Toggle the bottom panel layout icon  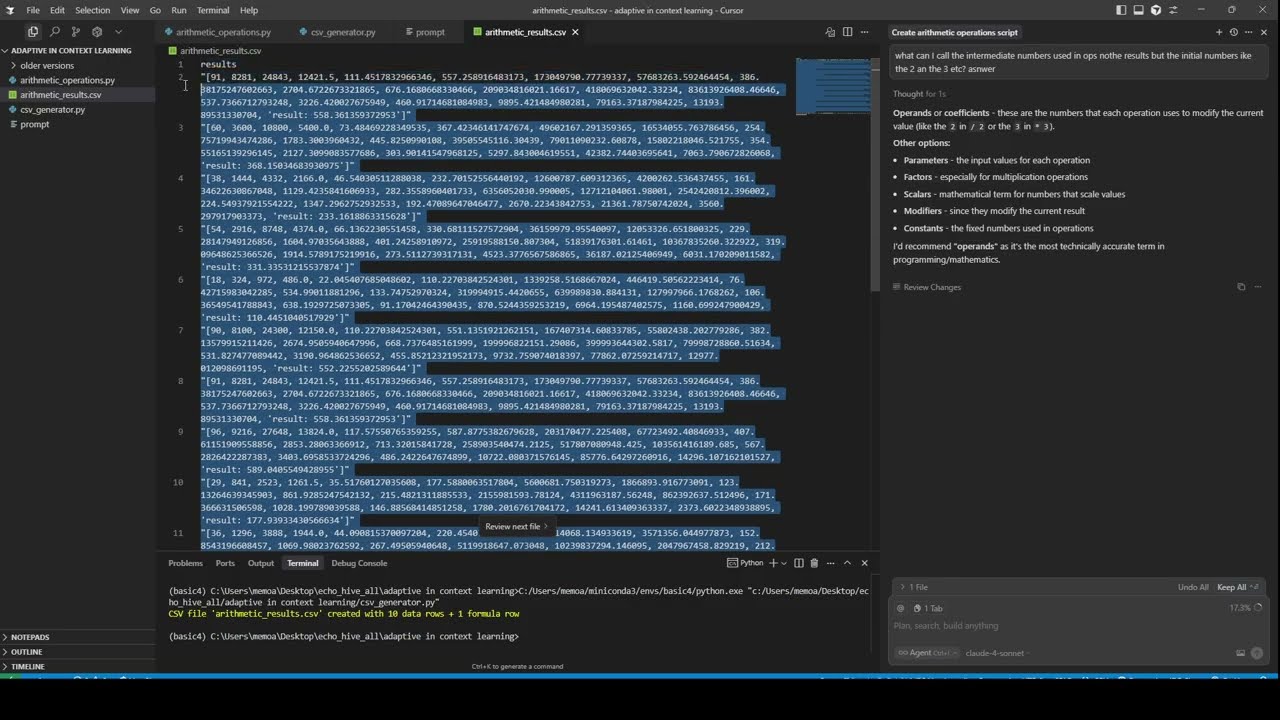pyautogui.click(x=1138, y=10)
